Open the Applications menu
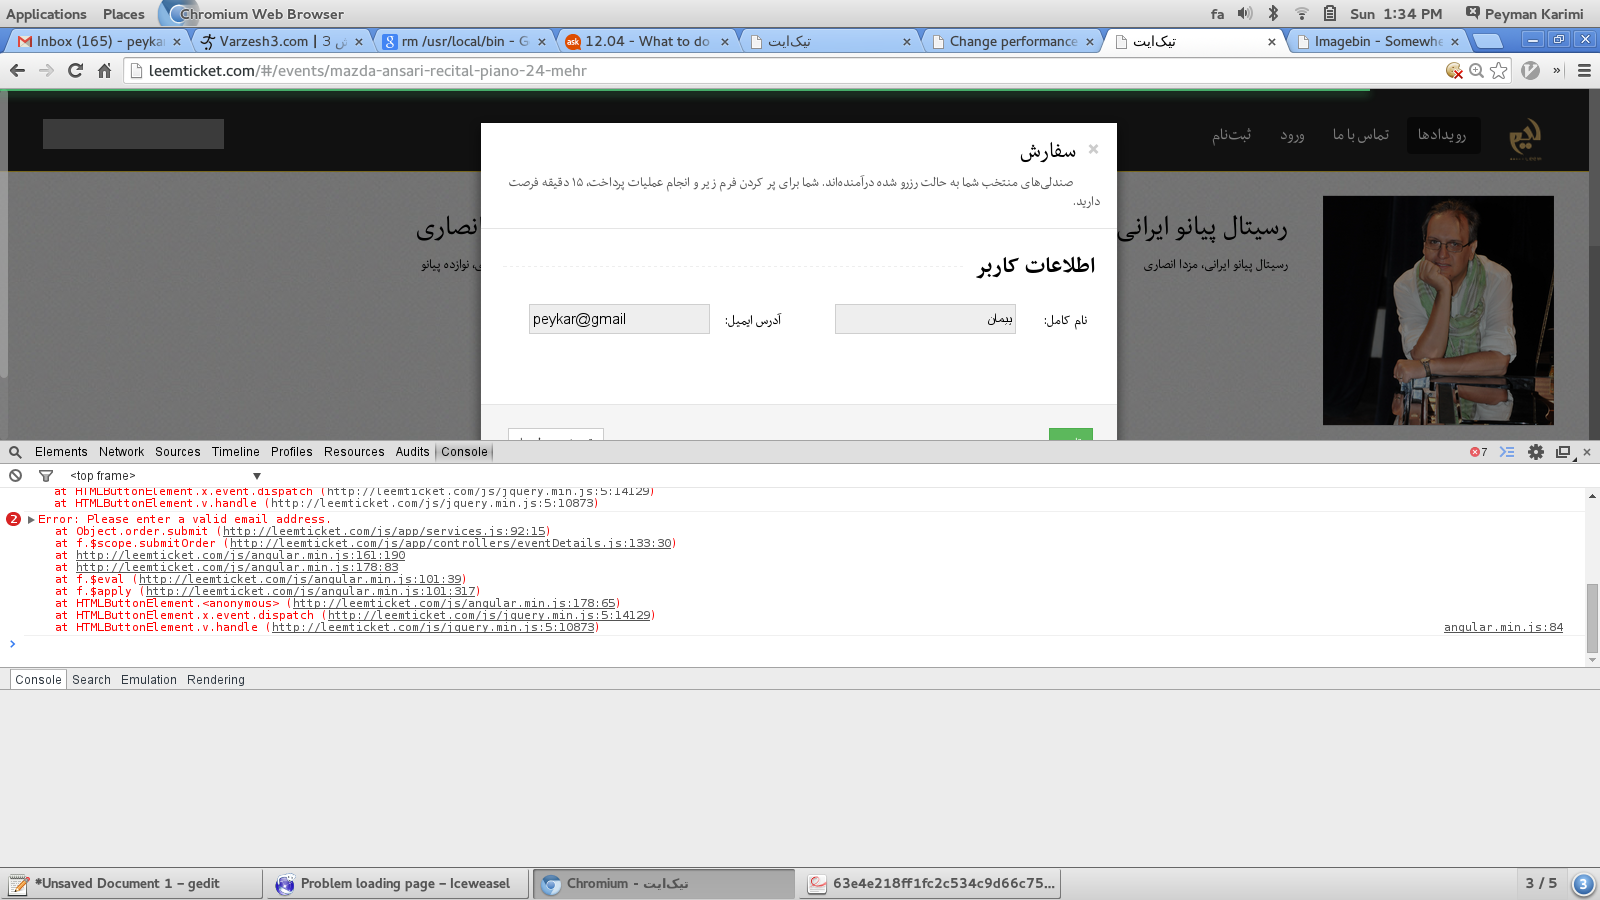Screen dimensions: 1600x900 46,14
